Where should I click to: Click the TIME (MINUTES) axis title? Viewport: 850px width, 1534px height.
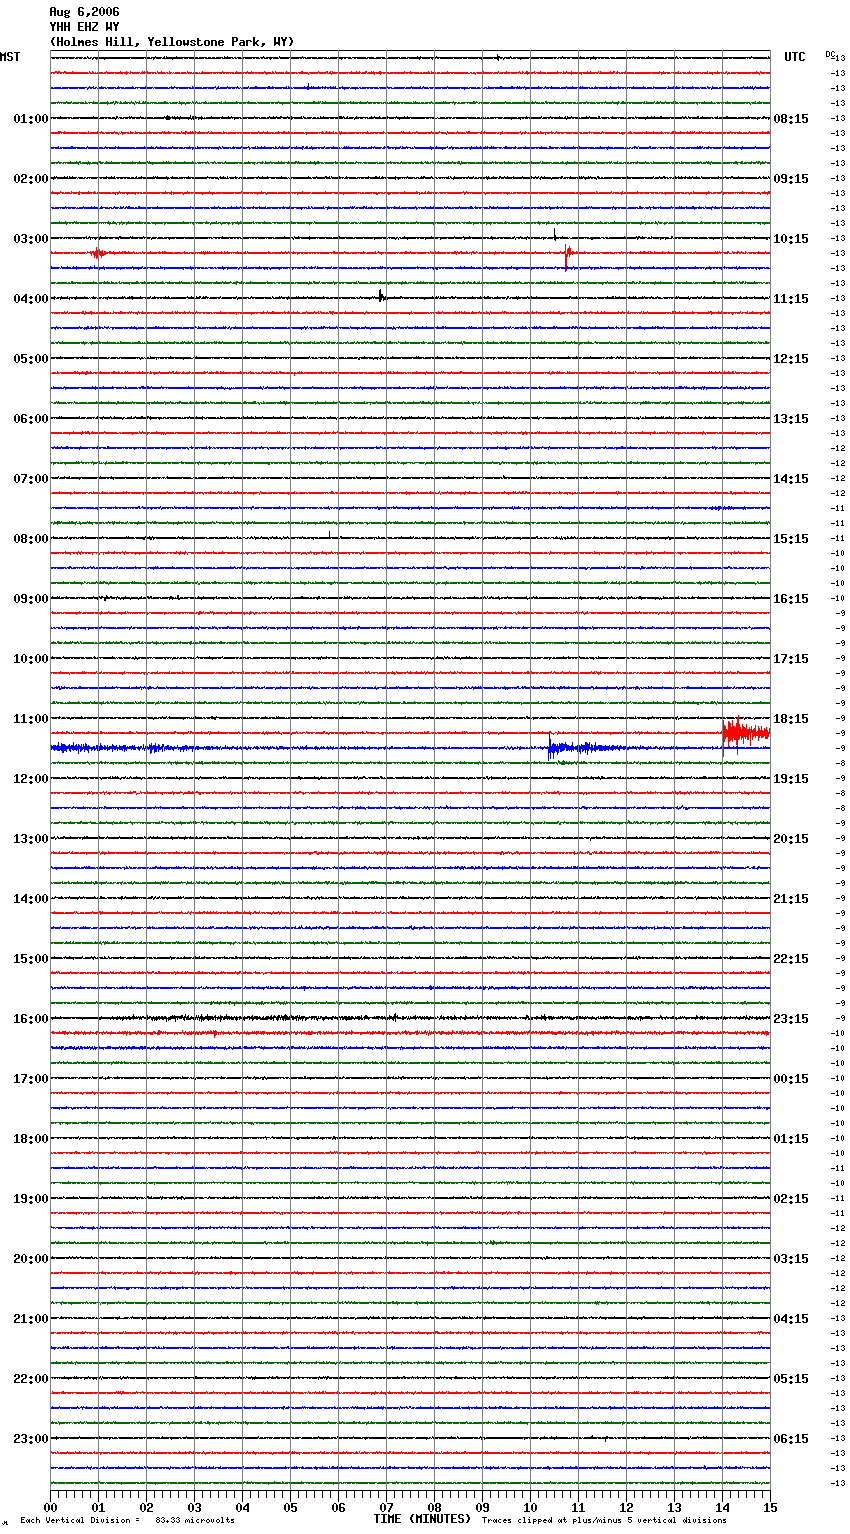coord(422,1519)
